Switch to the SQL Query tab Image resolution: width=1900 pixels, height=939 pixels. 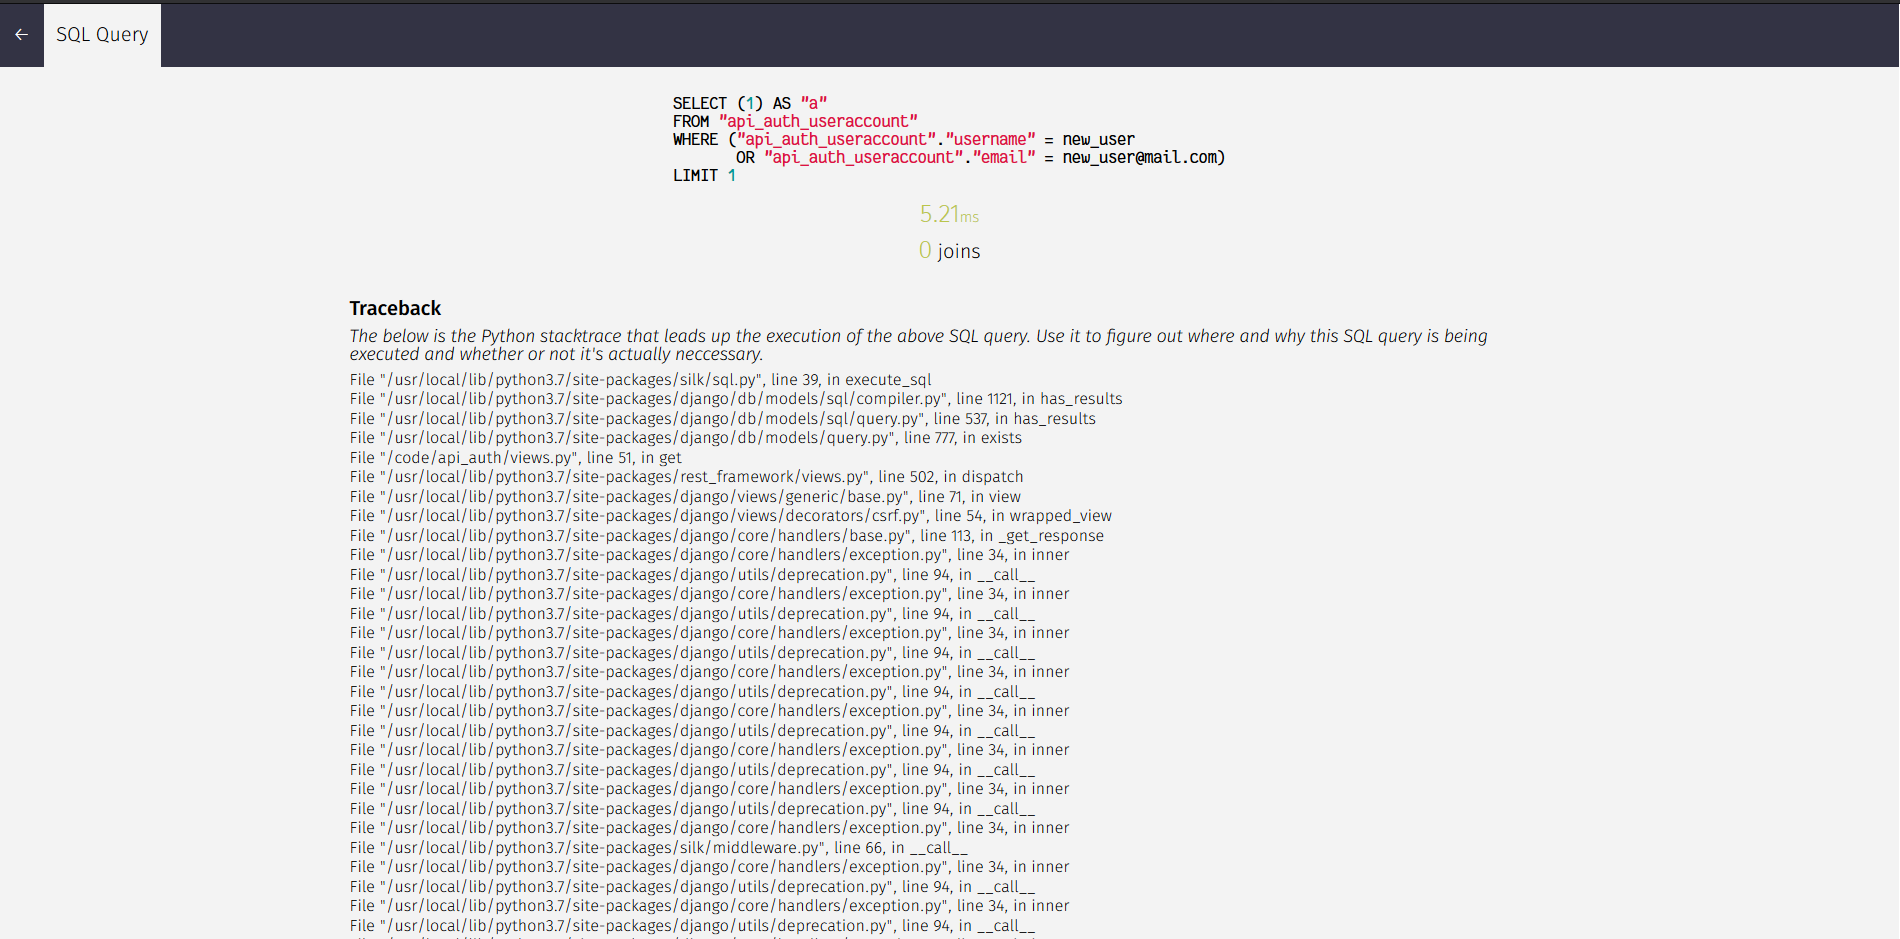click(101, 34)
